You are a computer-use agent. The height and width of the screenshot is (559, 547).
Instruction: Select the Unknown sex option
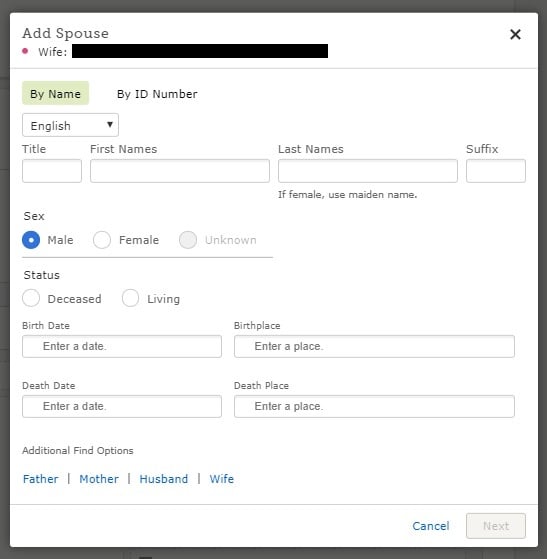[188, 240]
